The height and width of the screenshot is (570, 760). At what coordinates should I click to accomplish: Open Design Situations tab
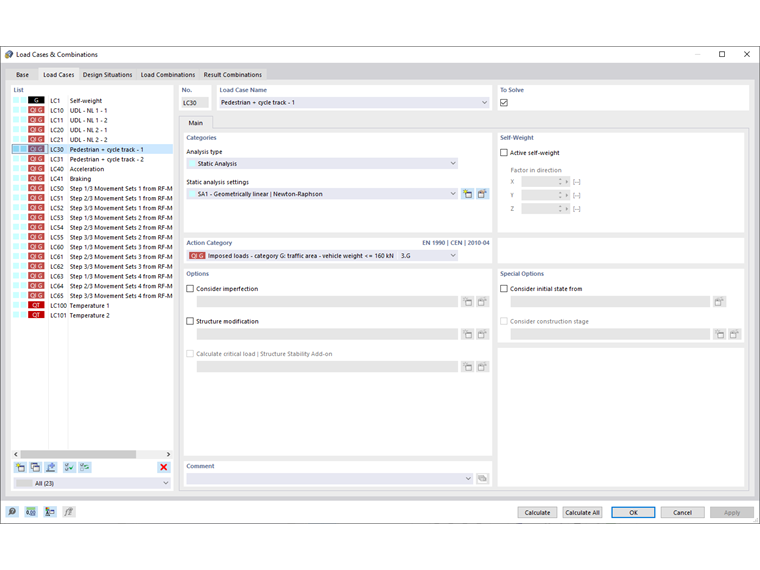(x=108, y=75)
